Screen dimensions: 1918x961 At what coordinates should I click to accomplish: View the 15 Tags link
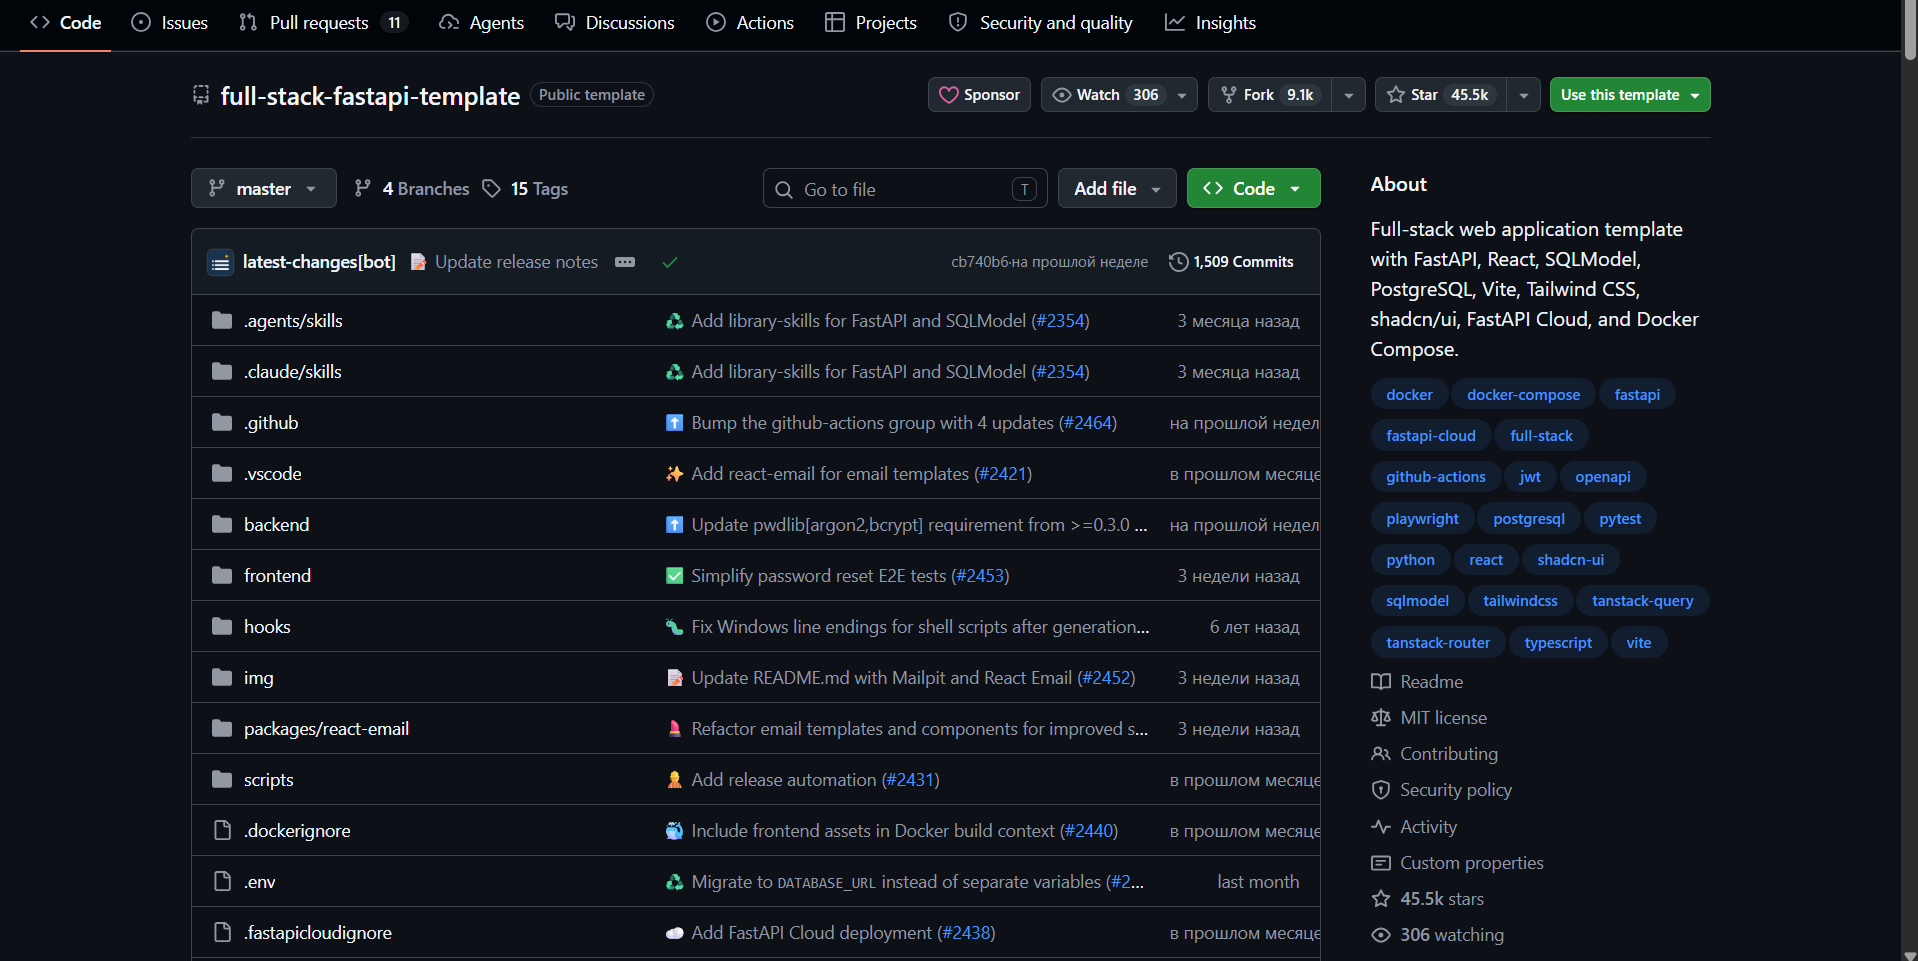(x=525, y=188)
